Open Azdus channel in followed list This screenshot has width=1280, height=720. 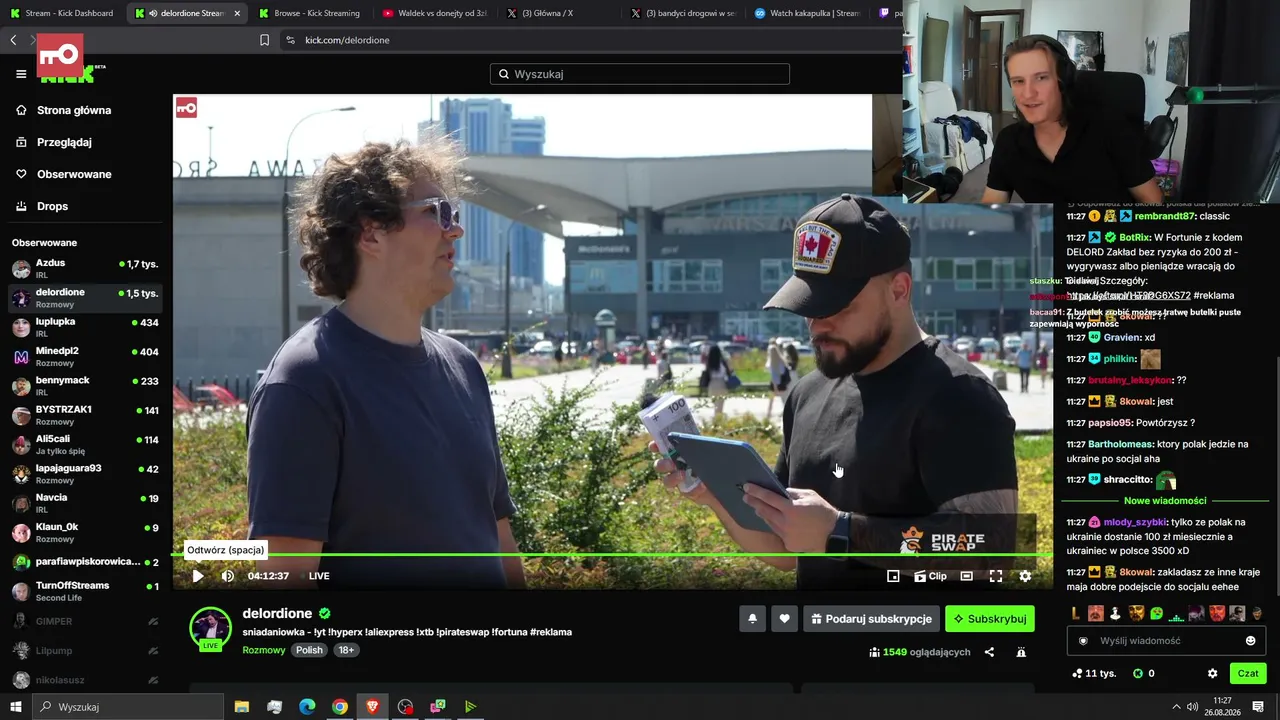pos(85,269)
